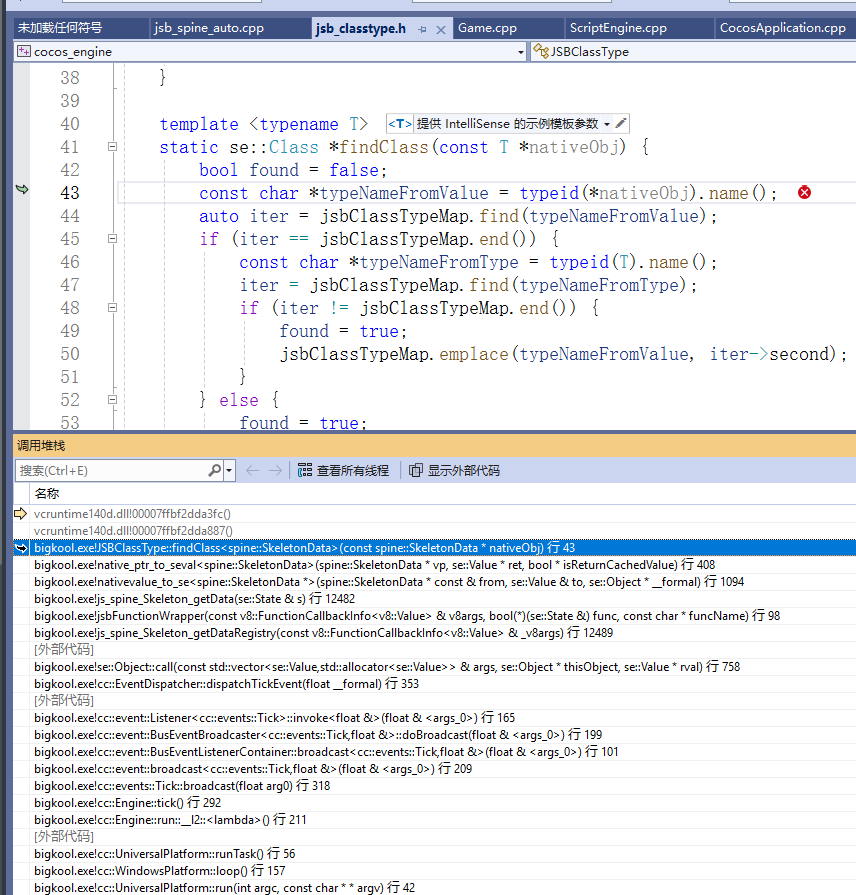Viewport: 856px width, 895px height.
Task: Click the 名称 column header
Action: pos(47,493)
